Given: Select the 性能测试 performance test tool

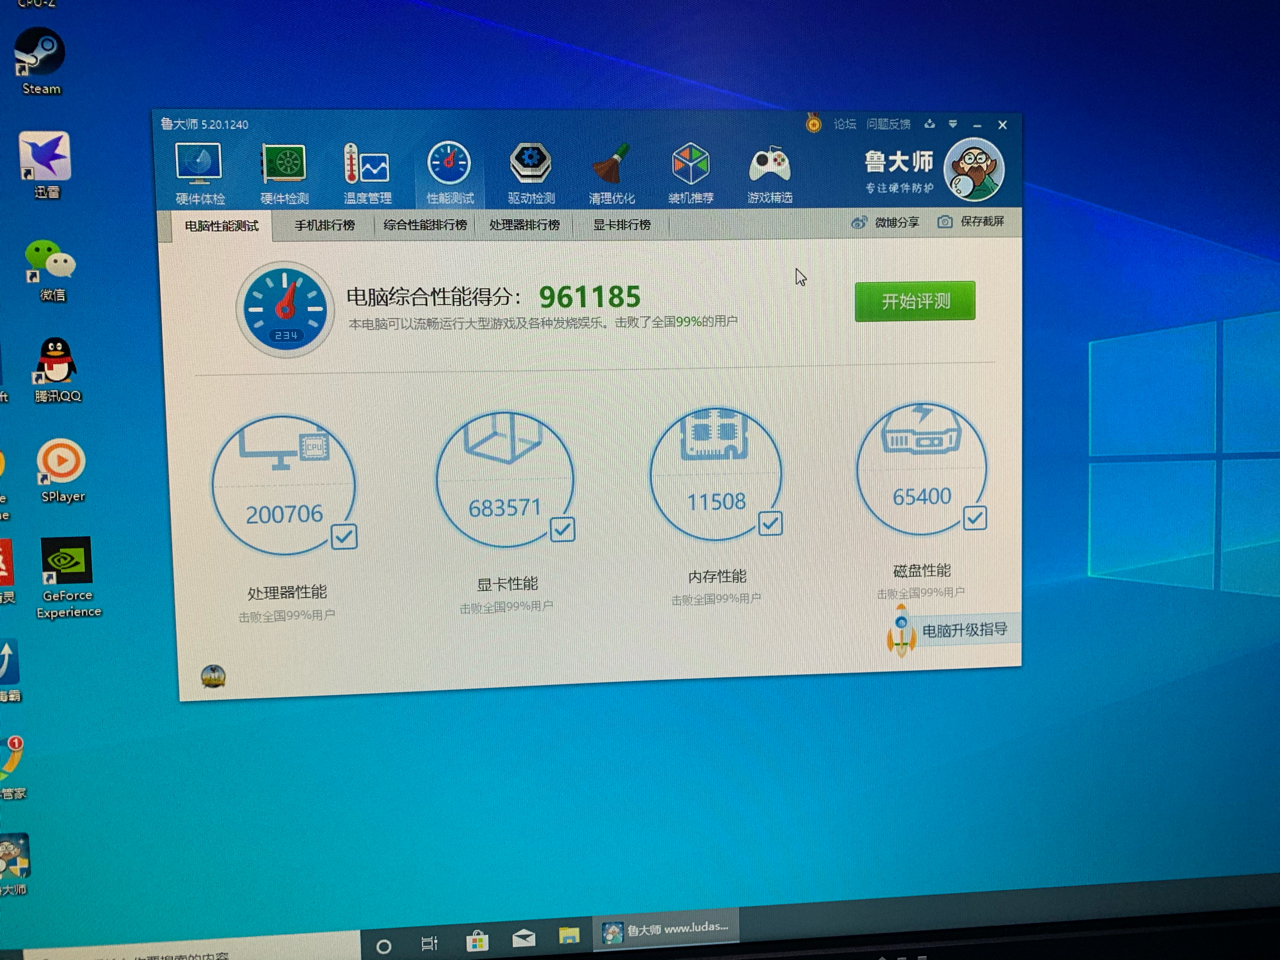Looking at the screenshot, I should [x=450, y=173].
